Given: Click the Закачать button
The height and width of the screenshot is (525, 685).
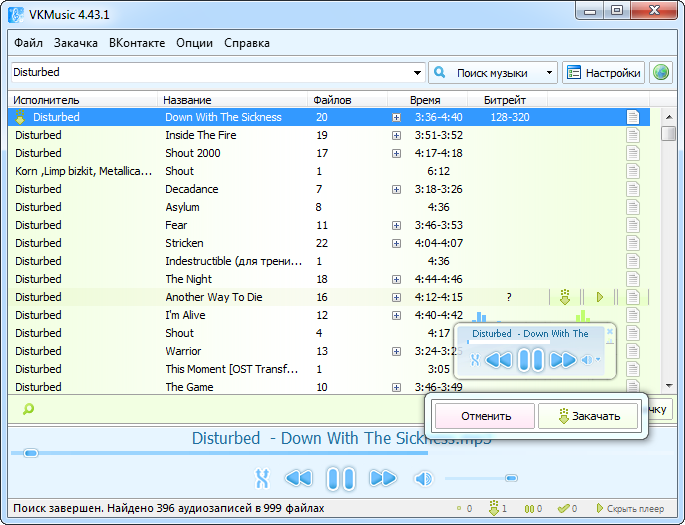Looking at the screenshot, I should [588, 415].
